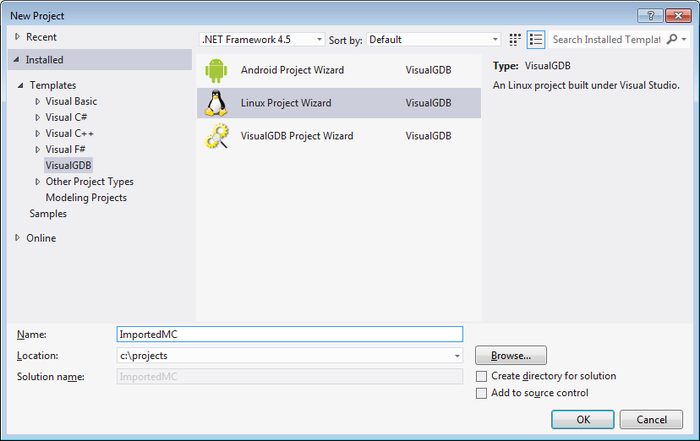Switch to medium icons list view
Image resolution: width=700 pixels, height=441 pixels.
pos(536,40)
